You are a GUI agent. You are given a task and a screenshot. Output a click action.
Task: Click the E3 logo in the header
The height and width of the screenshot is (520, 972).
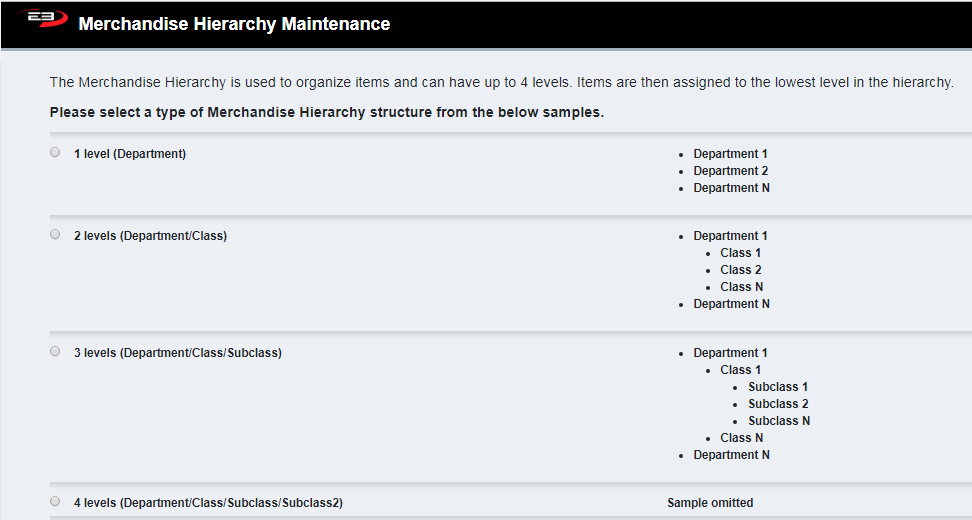(40, 21)
